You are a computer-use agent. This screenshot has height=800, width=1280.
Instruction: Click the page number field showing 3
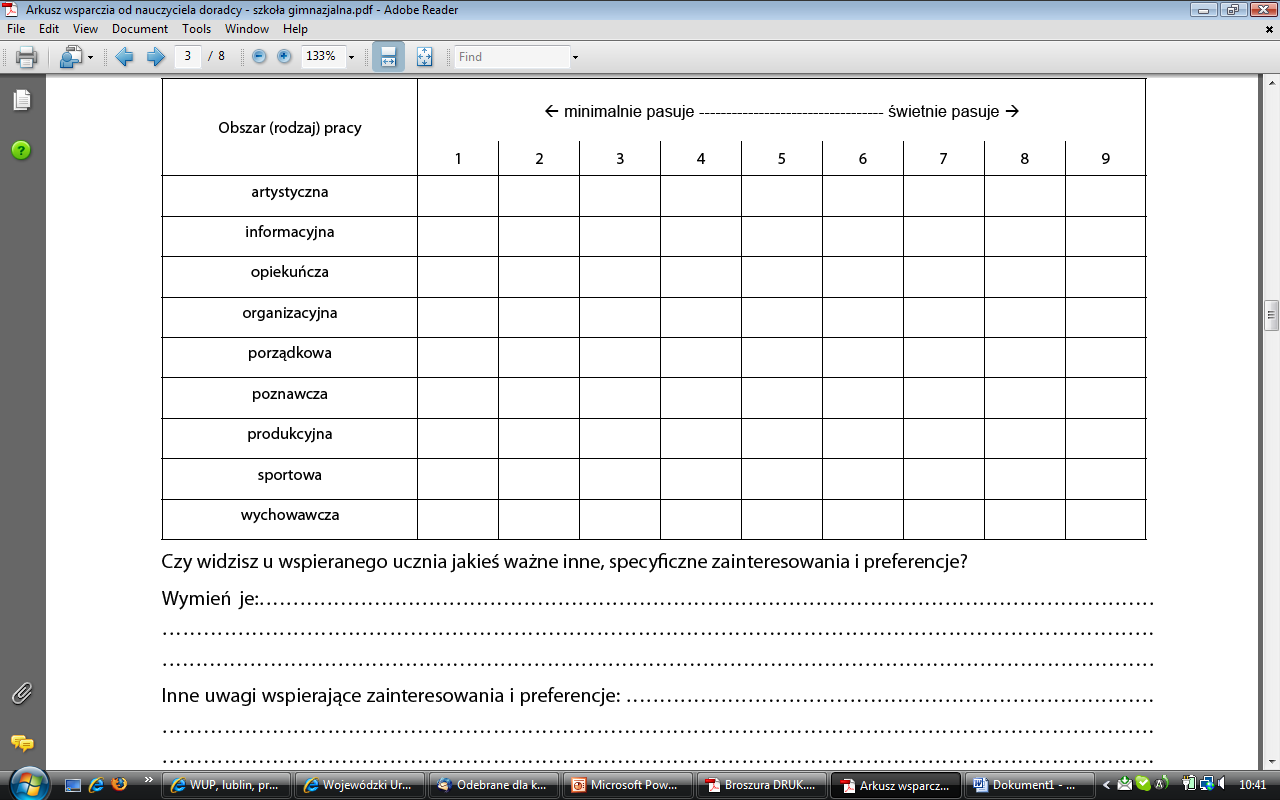[188, 57]
